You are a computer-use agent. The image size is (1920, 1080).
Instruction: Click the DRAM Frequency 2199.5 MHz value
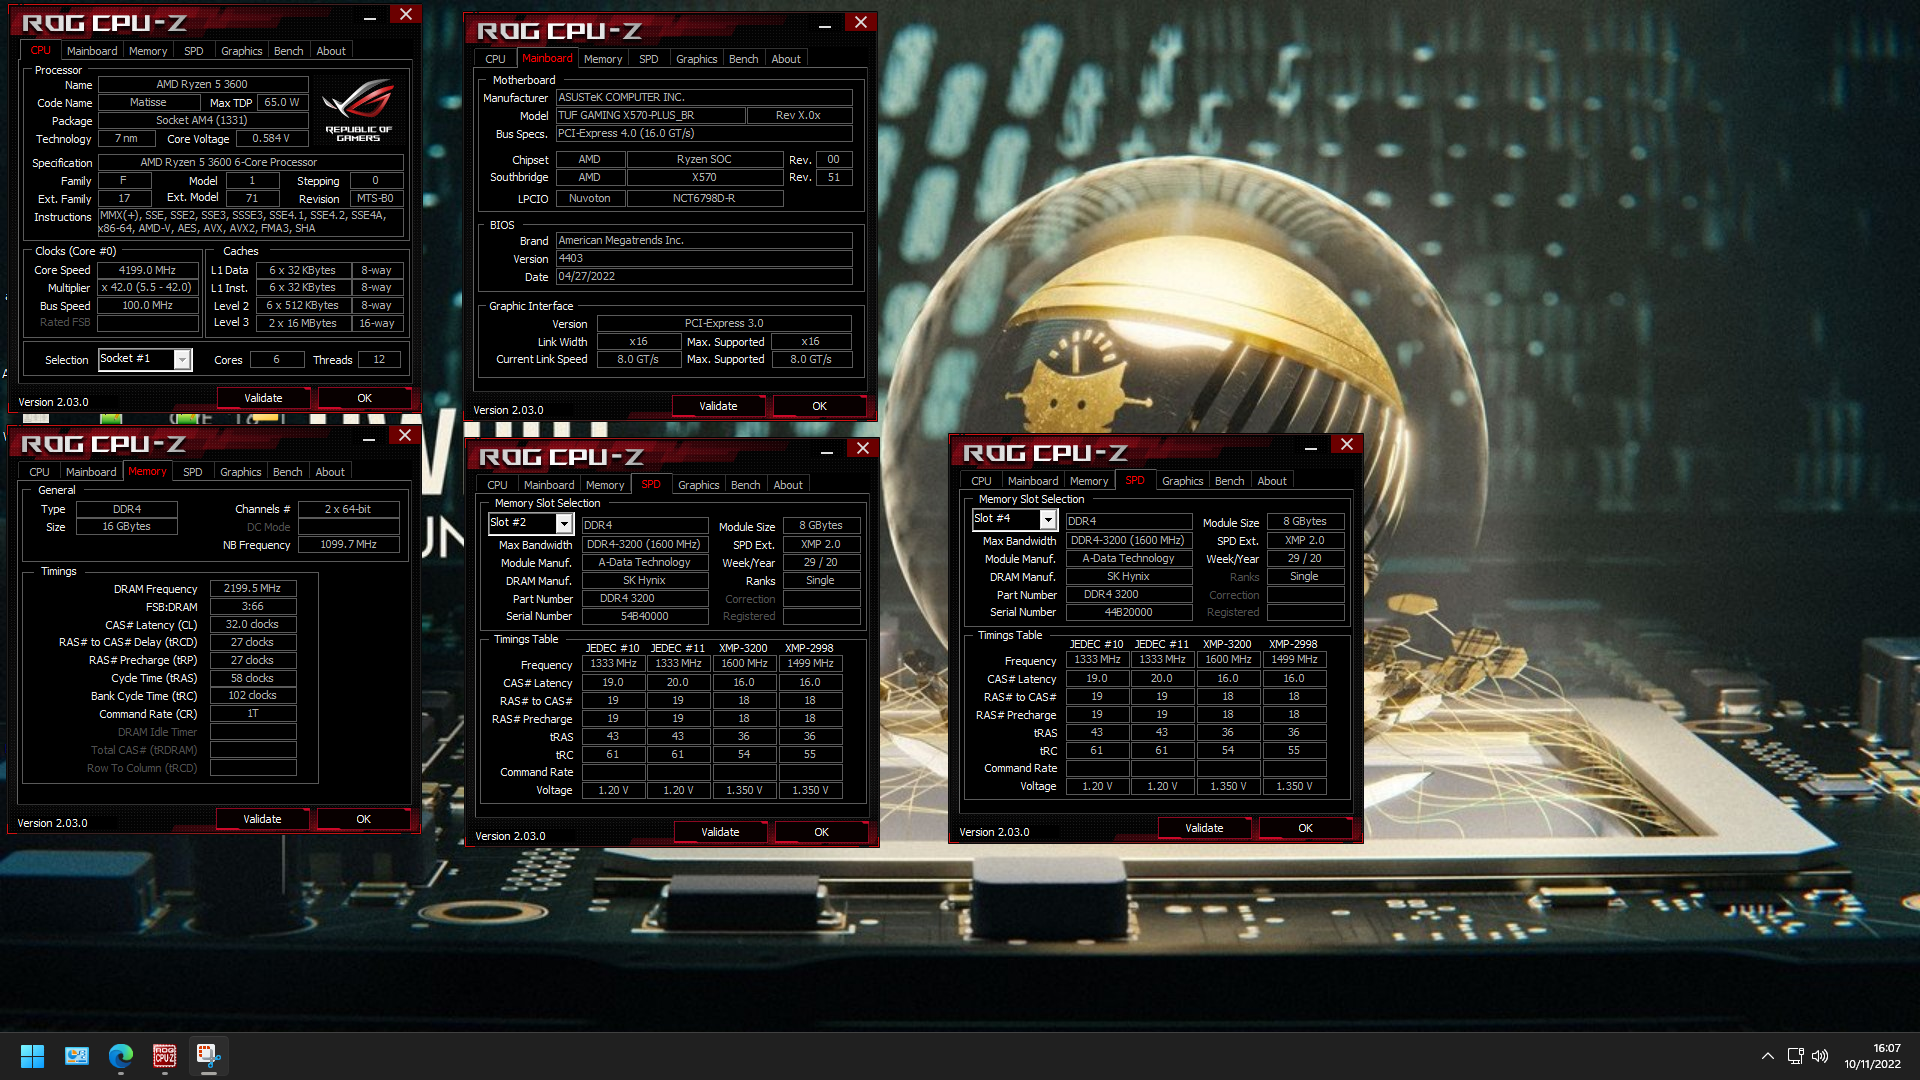(252, 589)
